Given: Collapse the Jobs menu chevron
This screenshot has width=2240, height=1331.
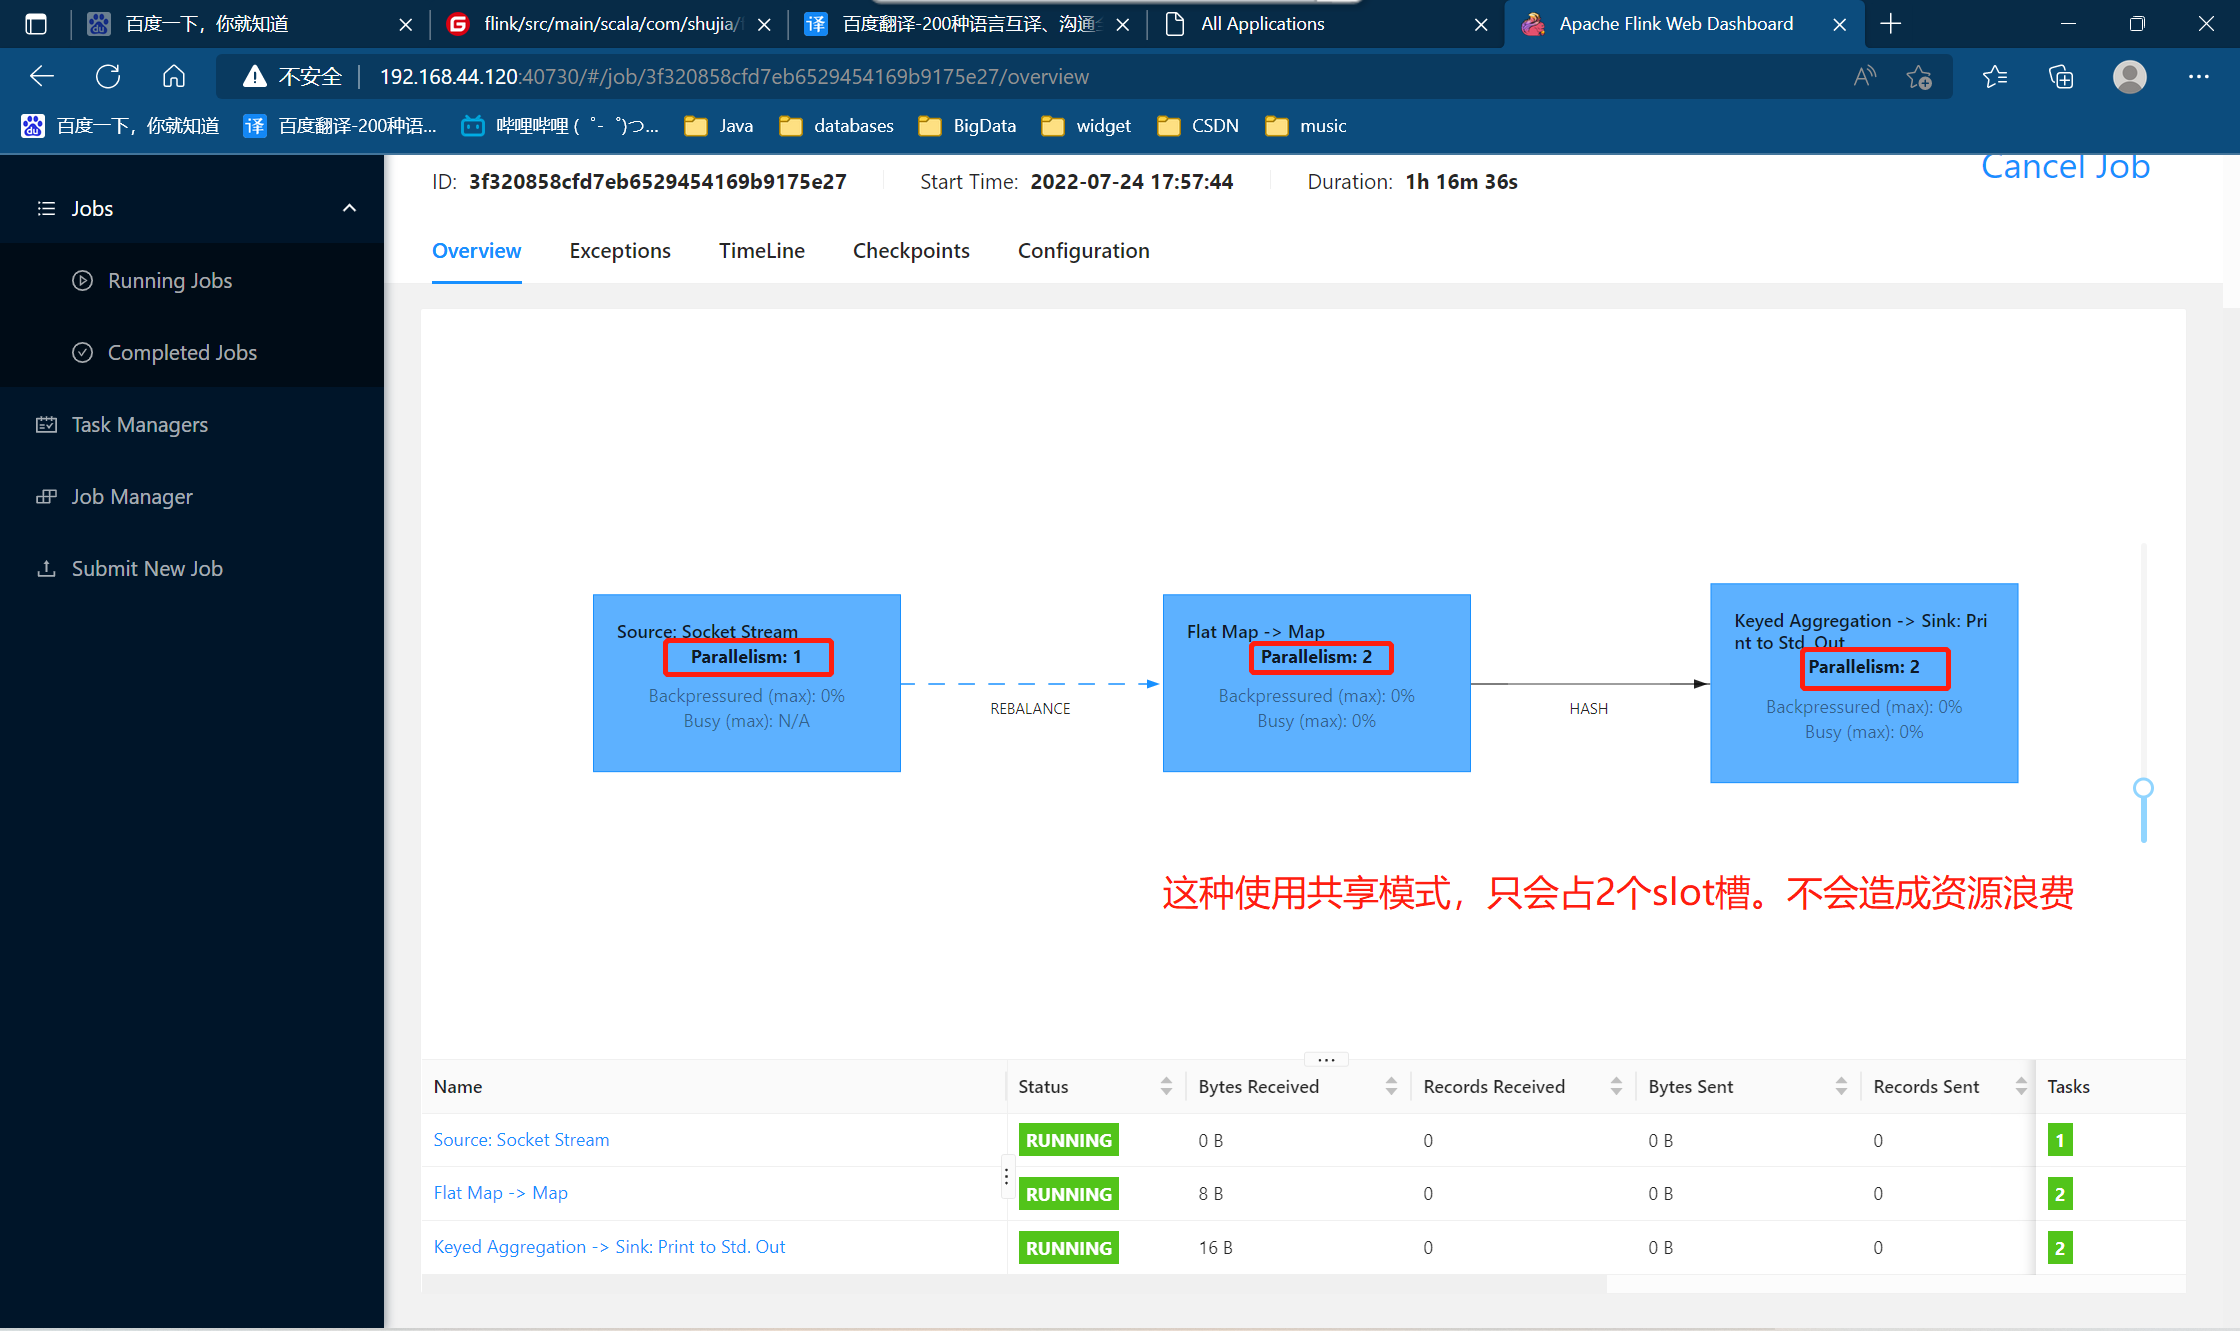Looking at the screenshot, I should point(349,208).
